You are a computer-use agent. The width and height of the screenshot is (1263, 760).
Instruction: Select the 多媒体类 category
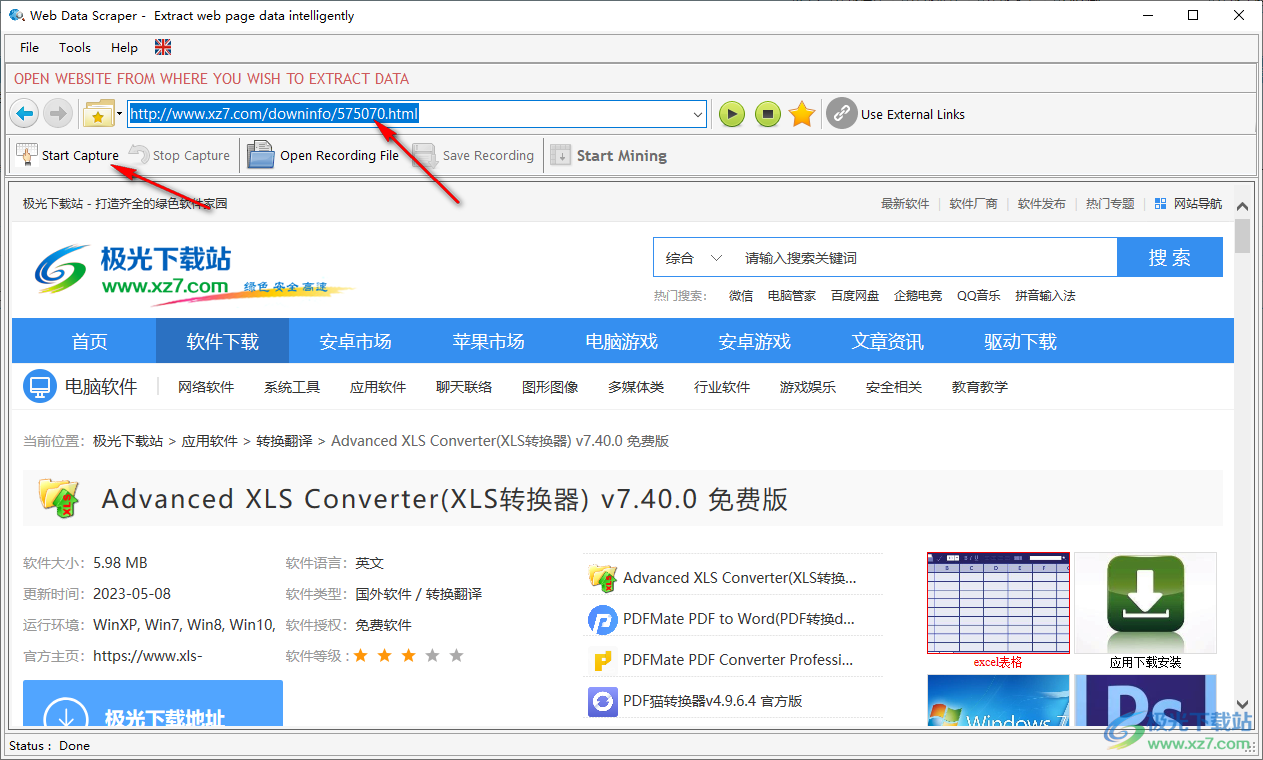[x=636, y=387]
